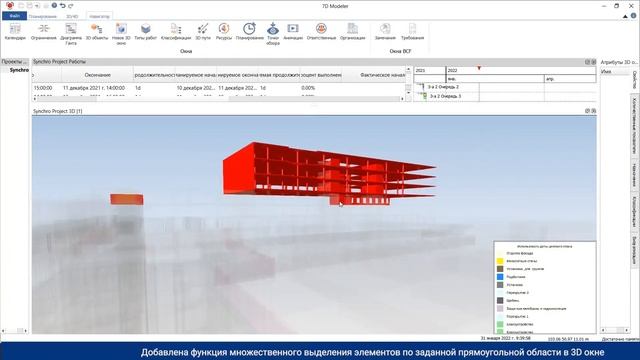The image size is (640, 360).
Task: Open the Организации window
Action: (x=353, y=31)
